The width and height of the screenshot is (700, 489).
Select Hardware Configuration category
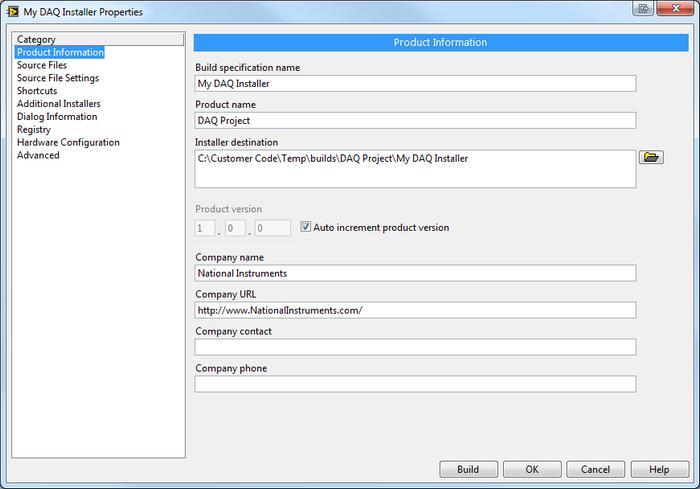tap(68, 142)
